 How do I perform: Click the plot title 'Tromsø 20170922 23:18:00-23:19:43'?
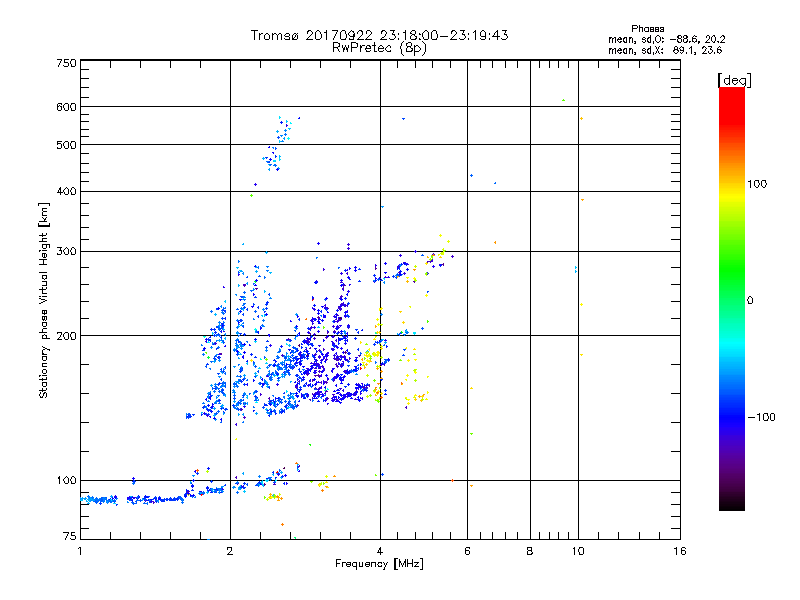pos(379,35)
